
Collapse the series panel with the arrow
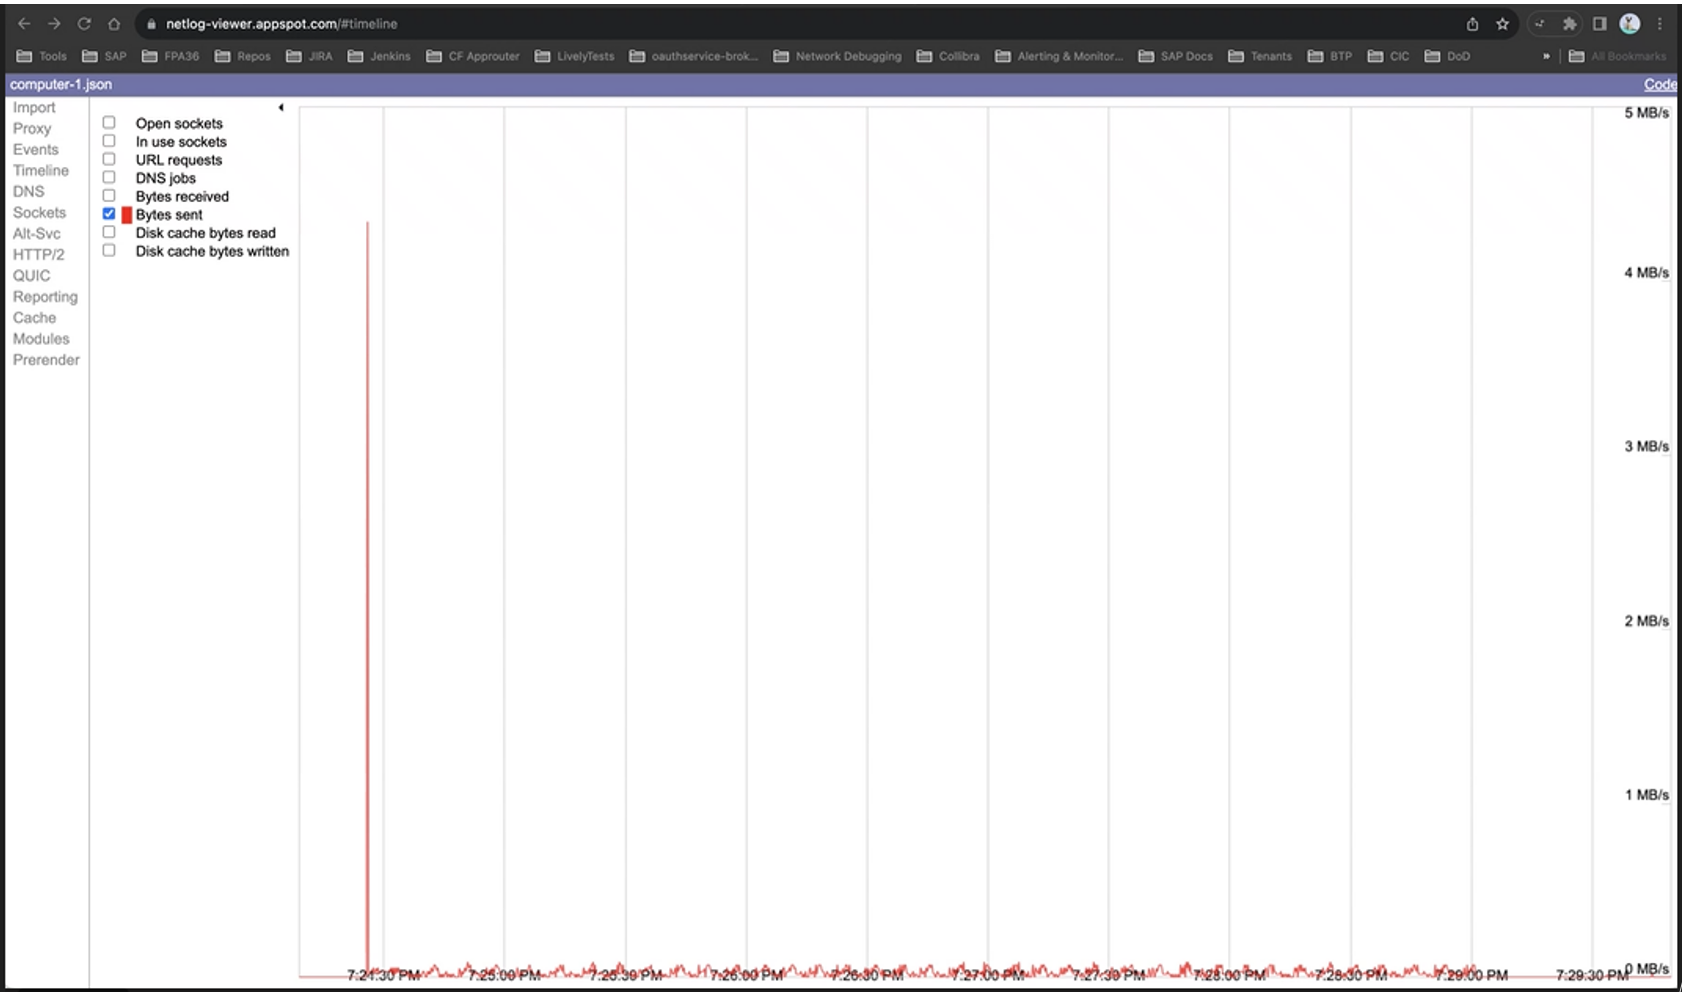pyautogui.click(x=281, y=107)
